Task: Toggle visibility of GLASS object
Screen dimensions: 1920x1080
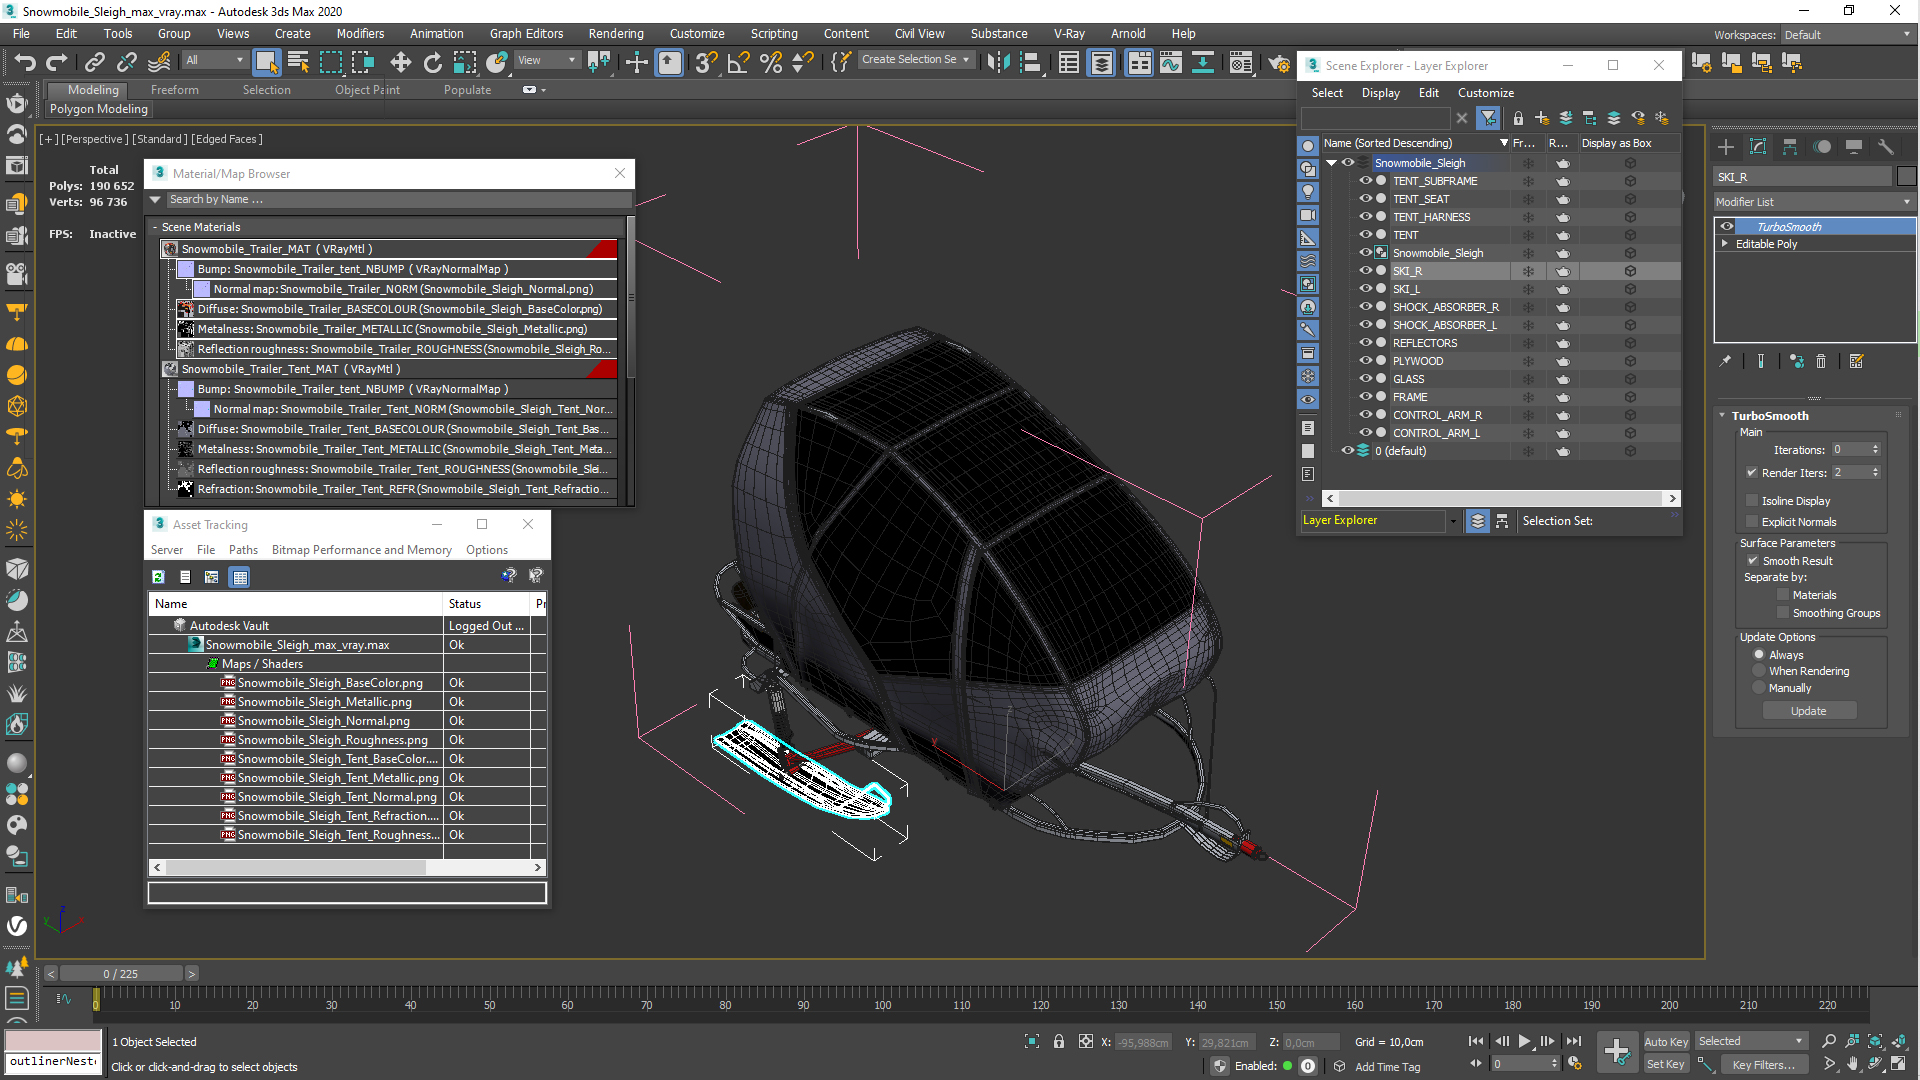Action: (1364, 378)
